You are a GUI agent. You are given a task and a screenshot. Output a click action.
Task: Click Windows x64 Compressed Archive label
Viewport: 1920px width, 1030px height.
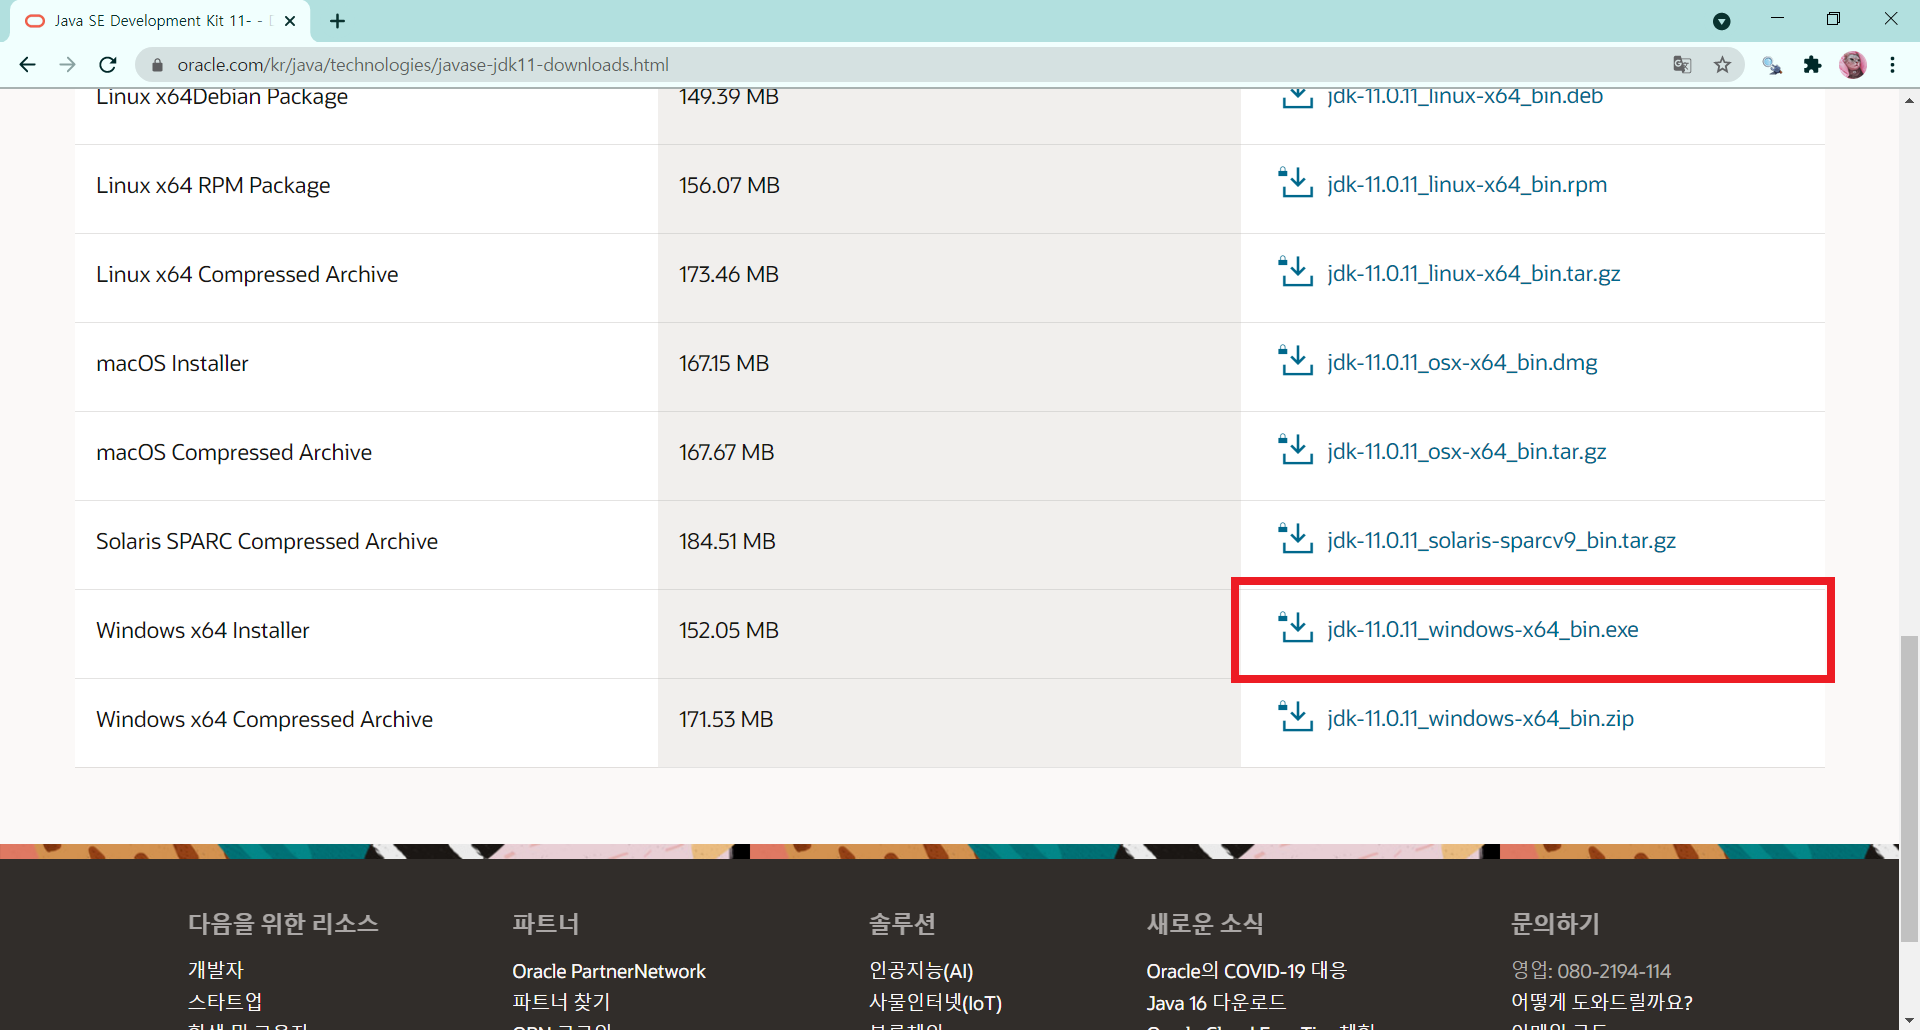[x=264, y=720]
